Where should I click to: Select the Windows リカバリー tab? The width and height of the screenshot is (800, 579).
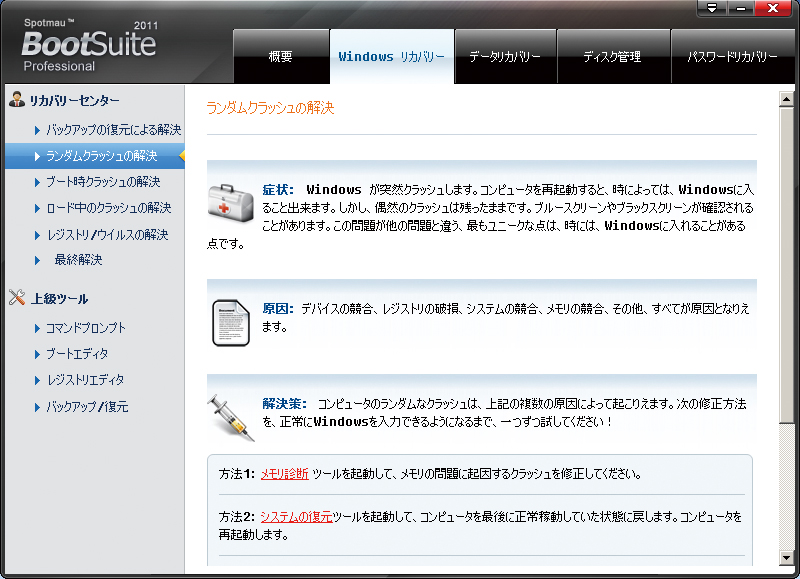[x=392, y=57]
